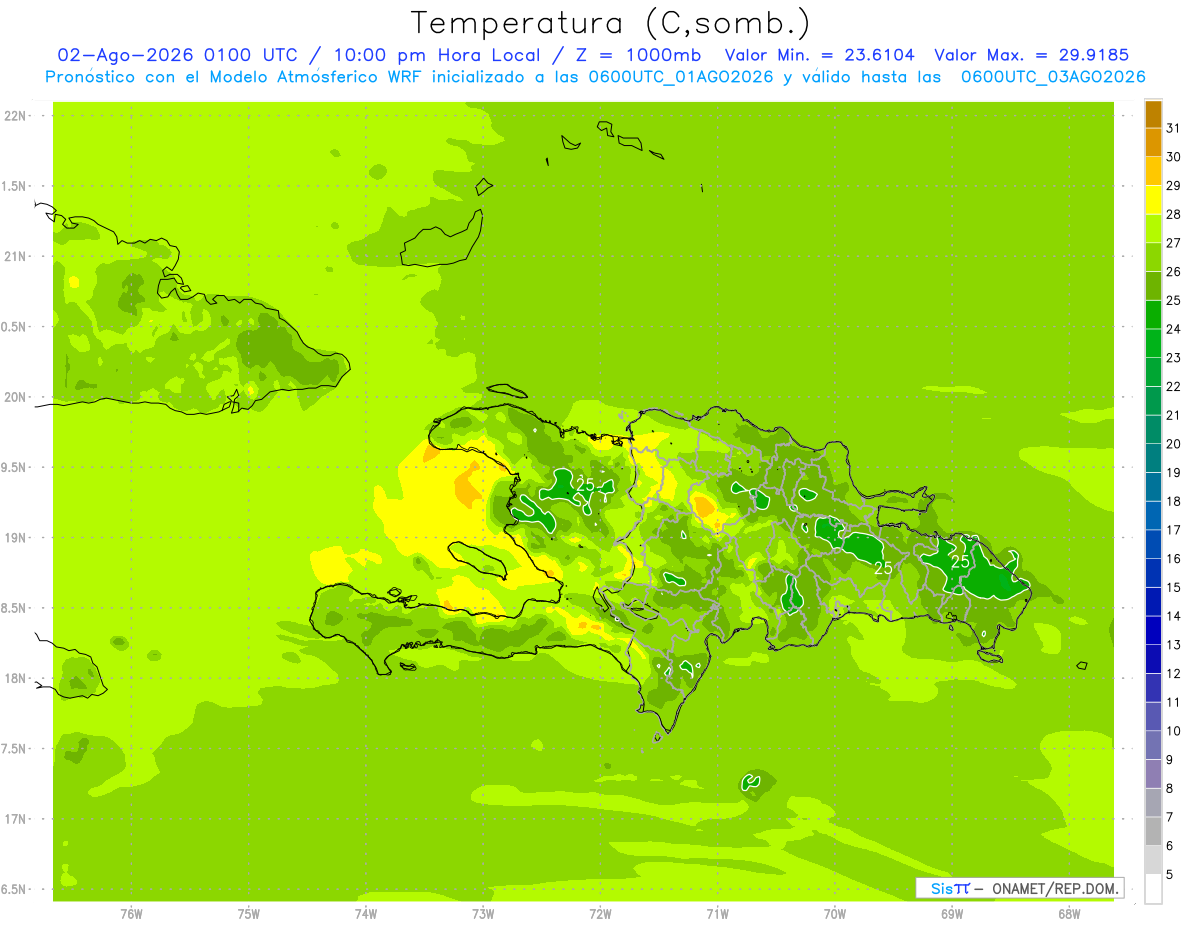Viewport: 1200px width, 927px height.
Task: Click the "68W" longitude axis label
Action: coord(1069,913)
